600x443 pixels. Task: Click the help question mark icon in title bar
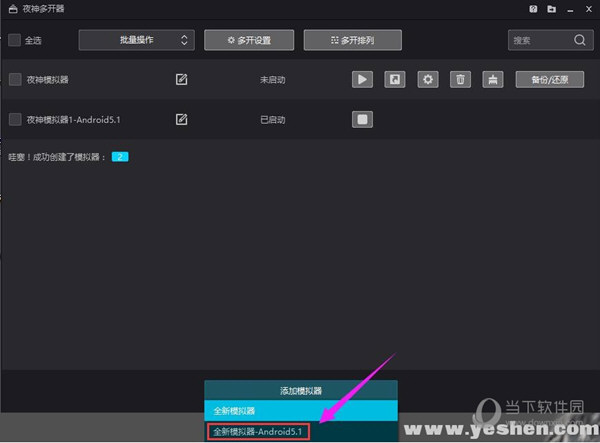coord(532,10)
